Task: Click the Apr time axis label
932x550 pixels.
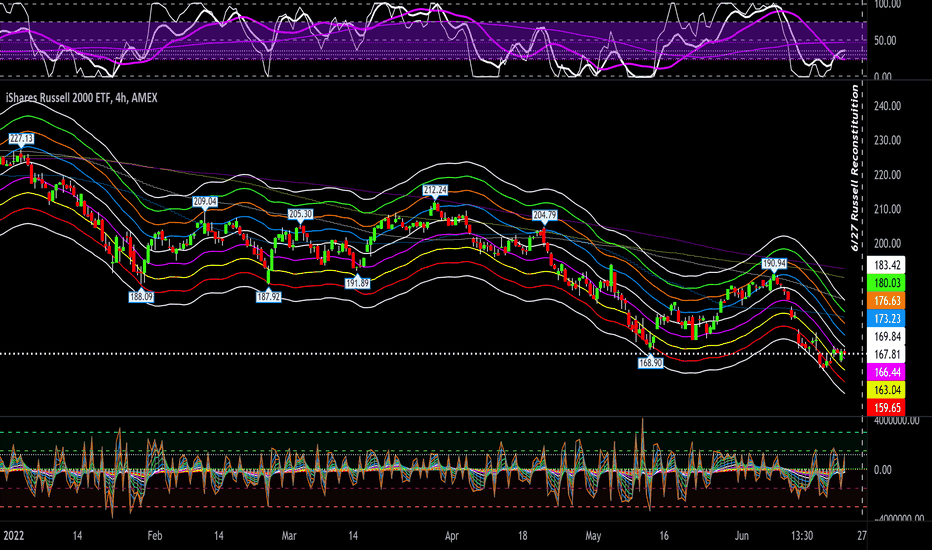Action: coord(452,536)
